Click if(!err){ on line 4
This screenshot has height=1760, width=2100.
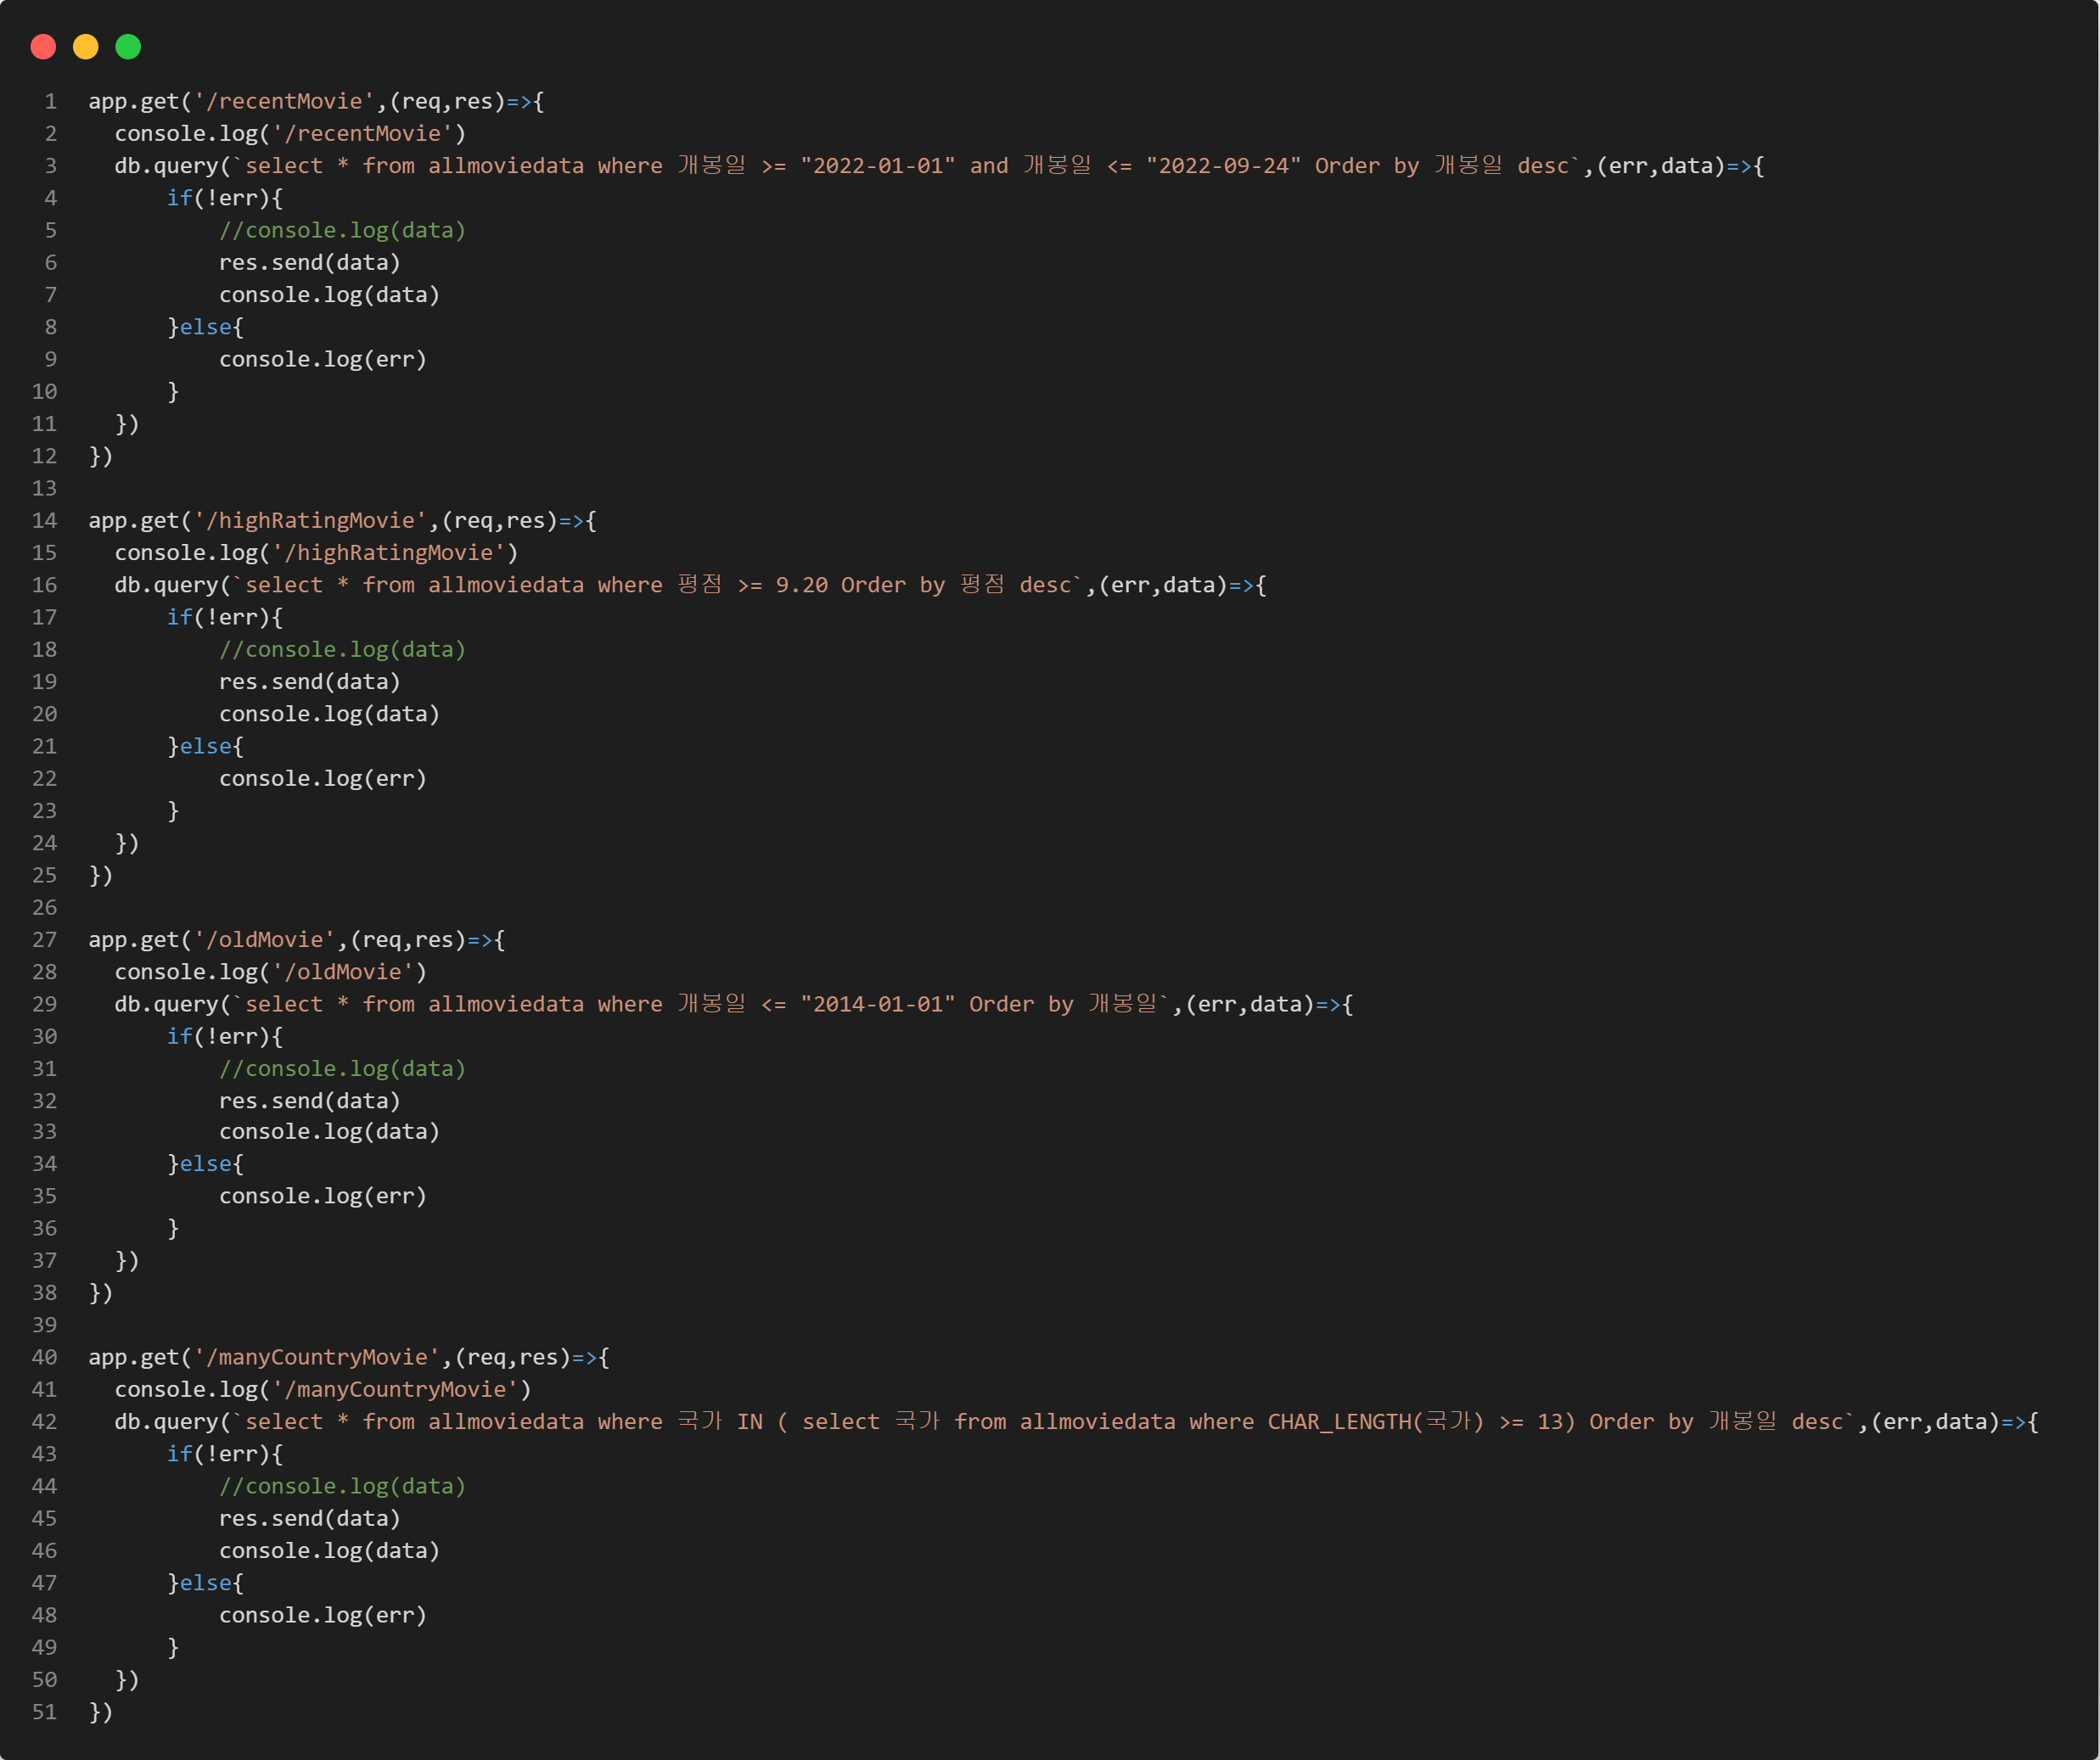click(x=225, y=198)
